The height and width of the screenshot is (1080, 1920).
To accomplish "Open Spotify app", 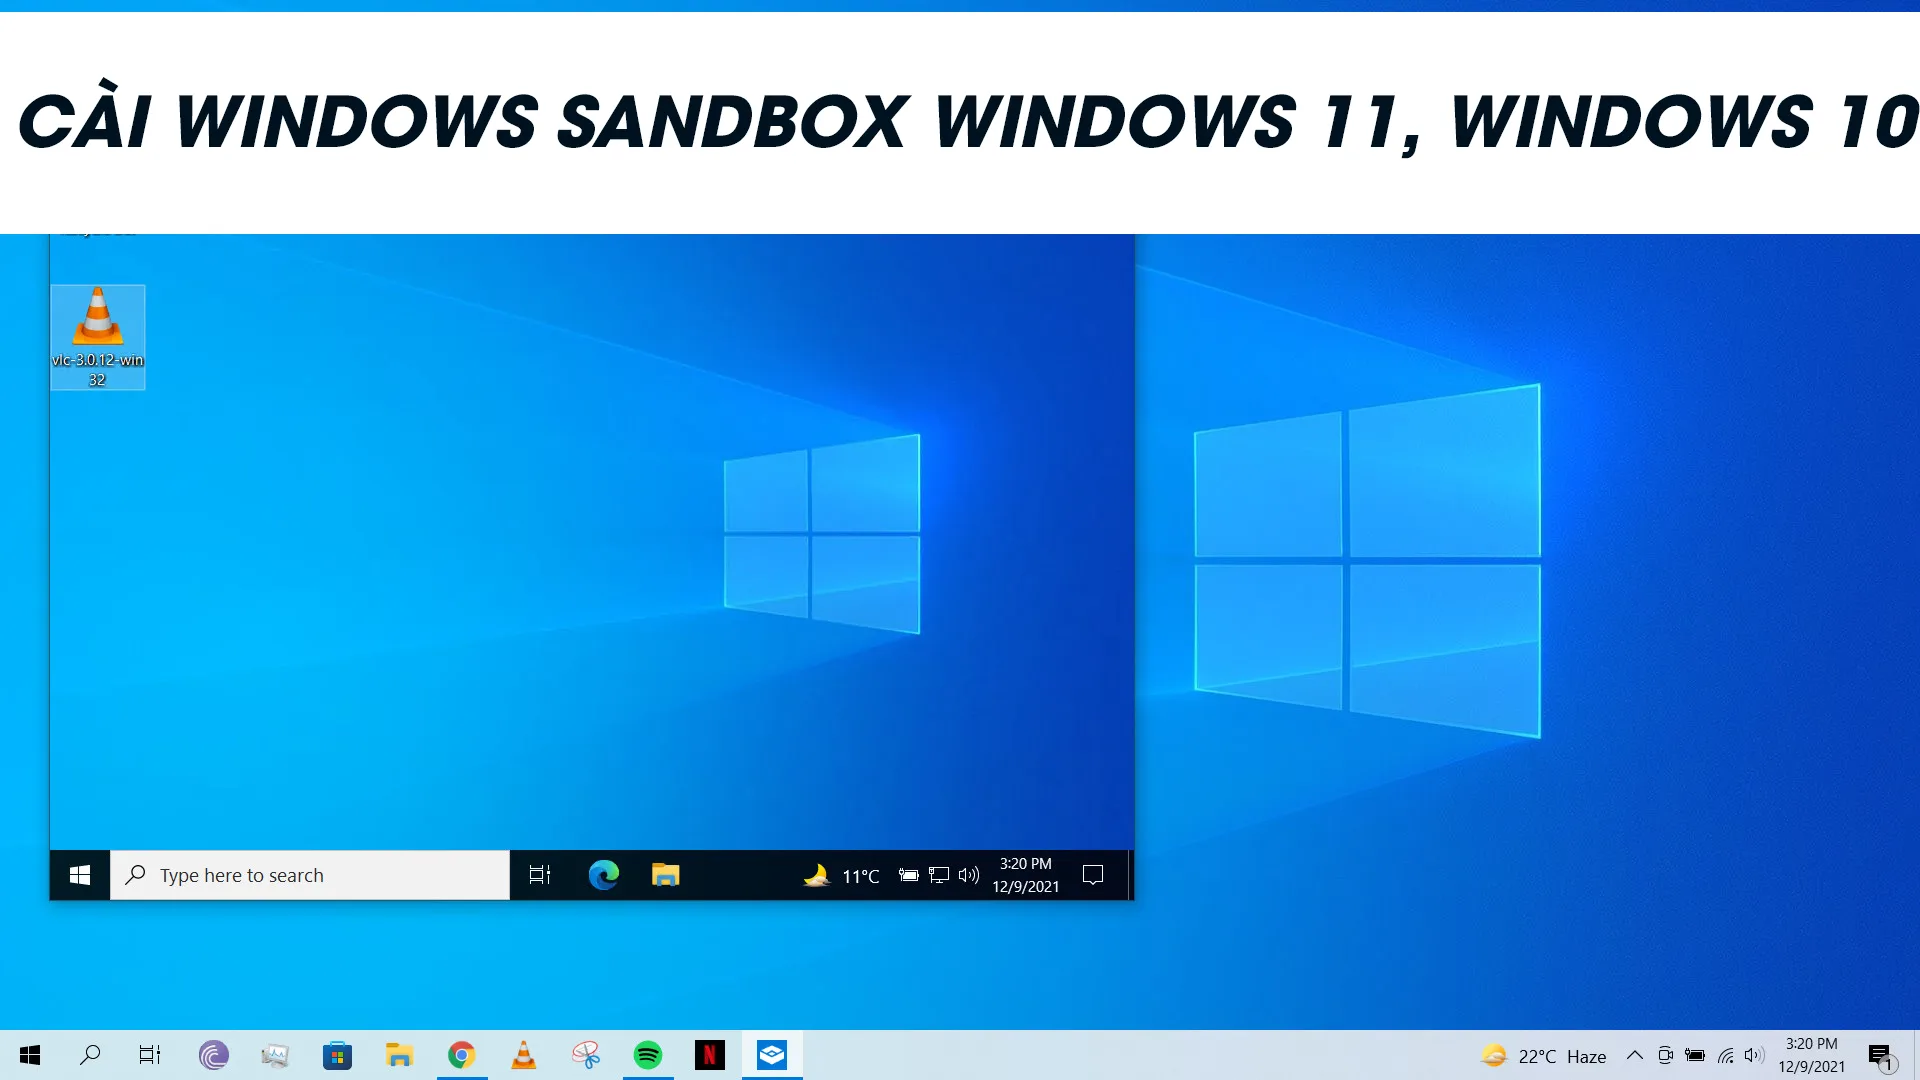I will [647, 1055].
